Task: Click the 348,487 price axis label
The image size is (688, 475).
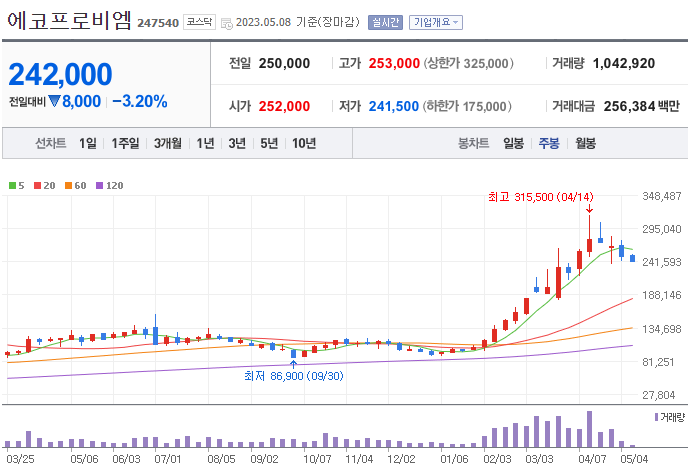Action: point(662,196)
